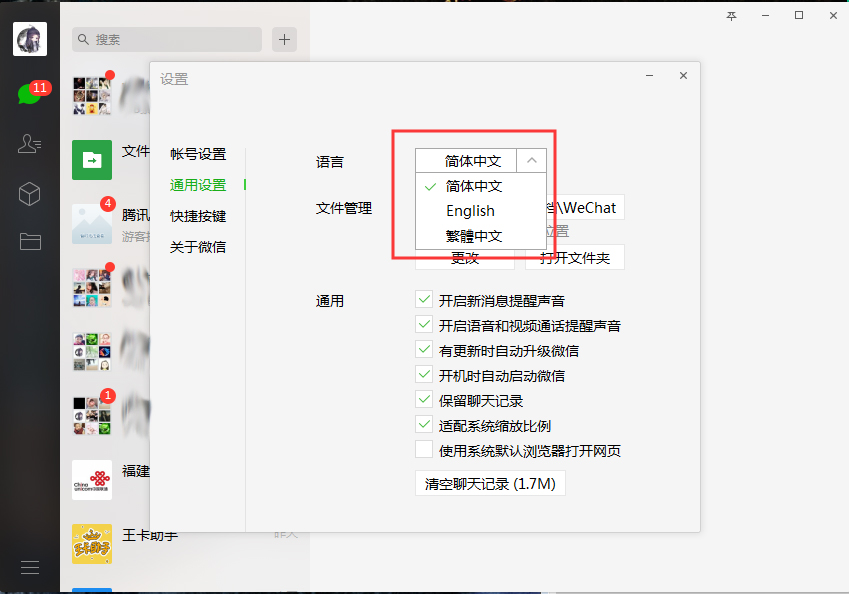This screenshot has width=849, height=594.
Task: Select English from the language dropdown
Action: click(x=470, y=211)
